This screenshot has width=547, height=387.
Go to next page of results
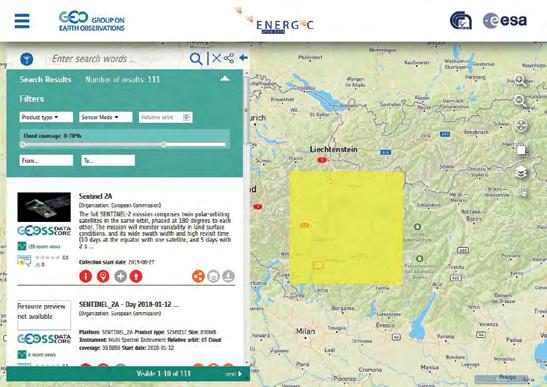pyautogui.click(x=234, y=374)
